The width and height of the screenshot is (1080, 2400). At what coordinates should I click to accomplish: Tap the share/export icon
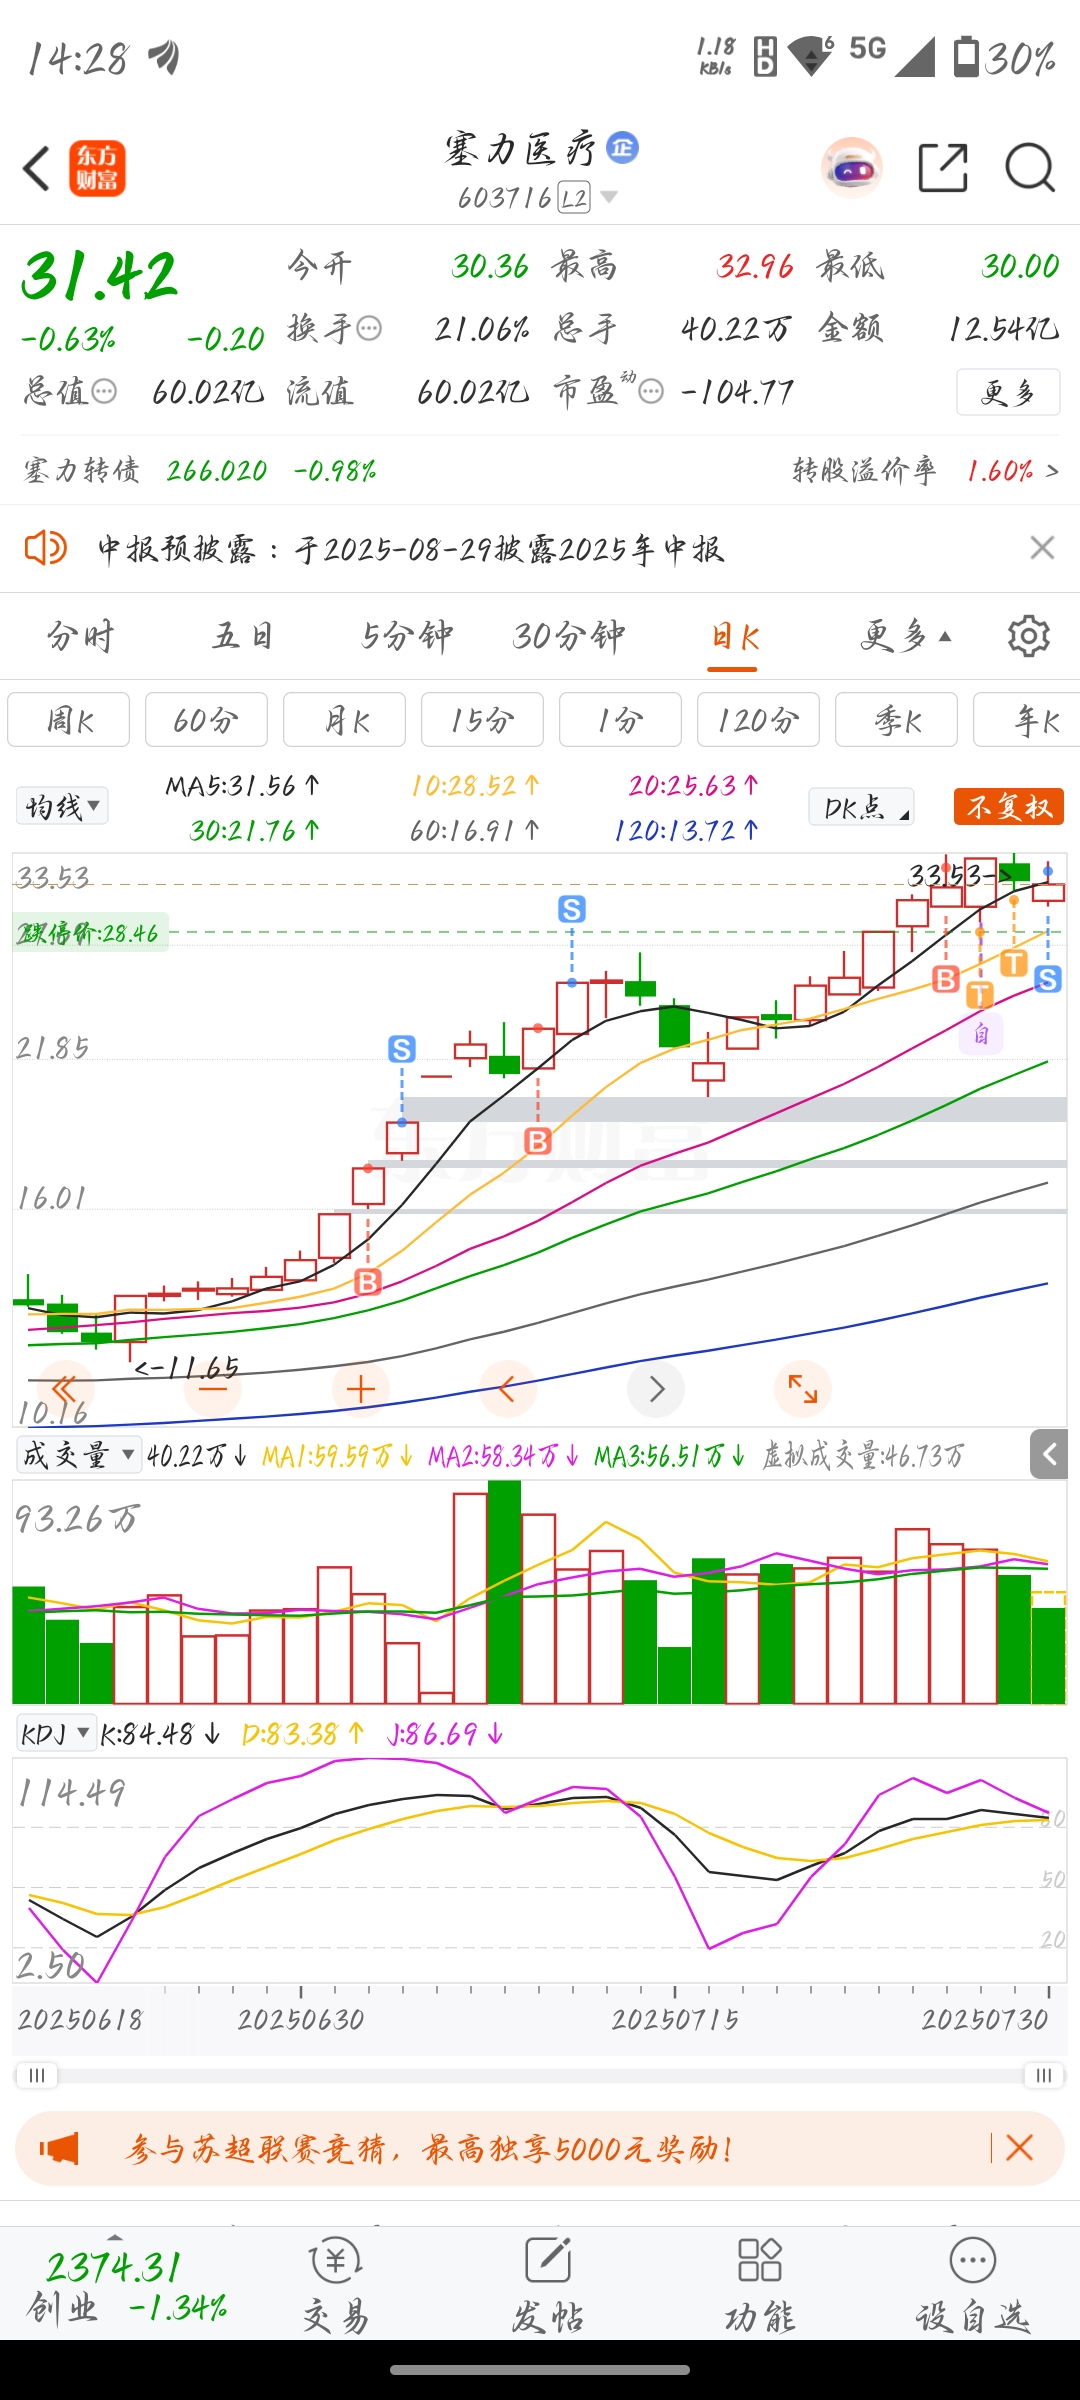(x=943, y=167)
